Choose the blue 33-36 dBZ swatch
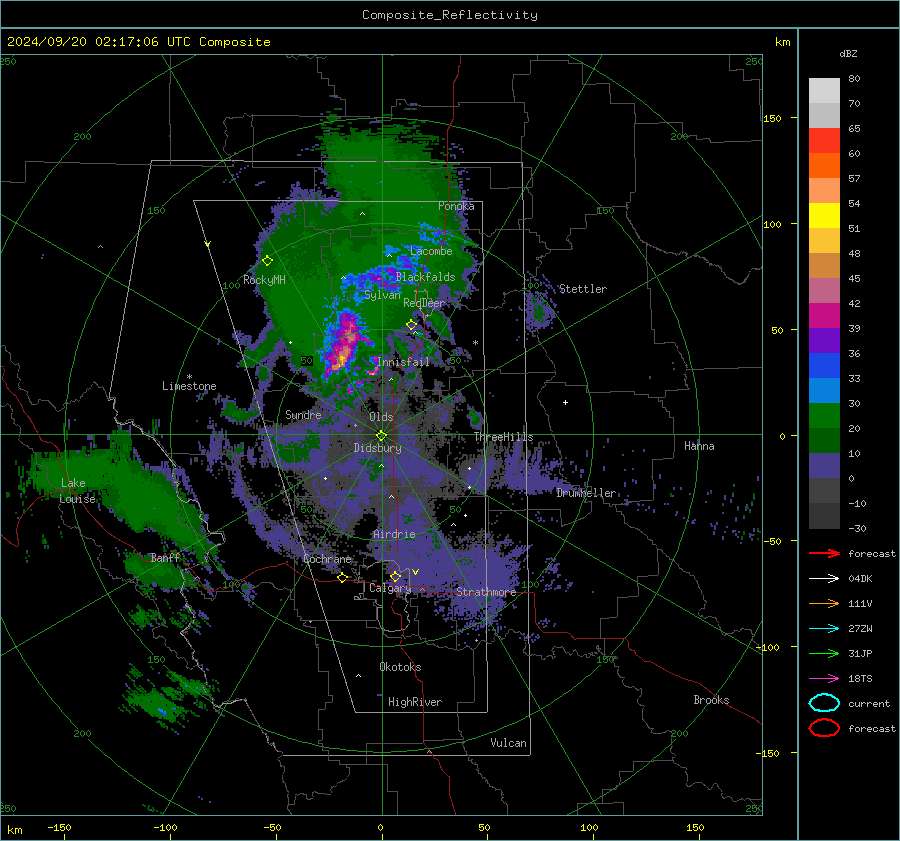The width and height of the screenshot is (900, 841). pos(824,366)
